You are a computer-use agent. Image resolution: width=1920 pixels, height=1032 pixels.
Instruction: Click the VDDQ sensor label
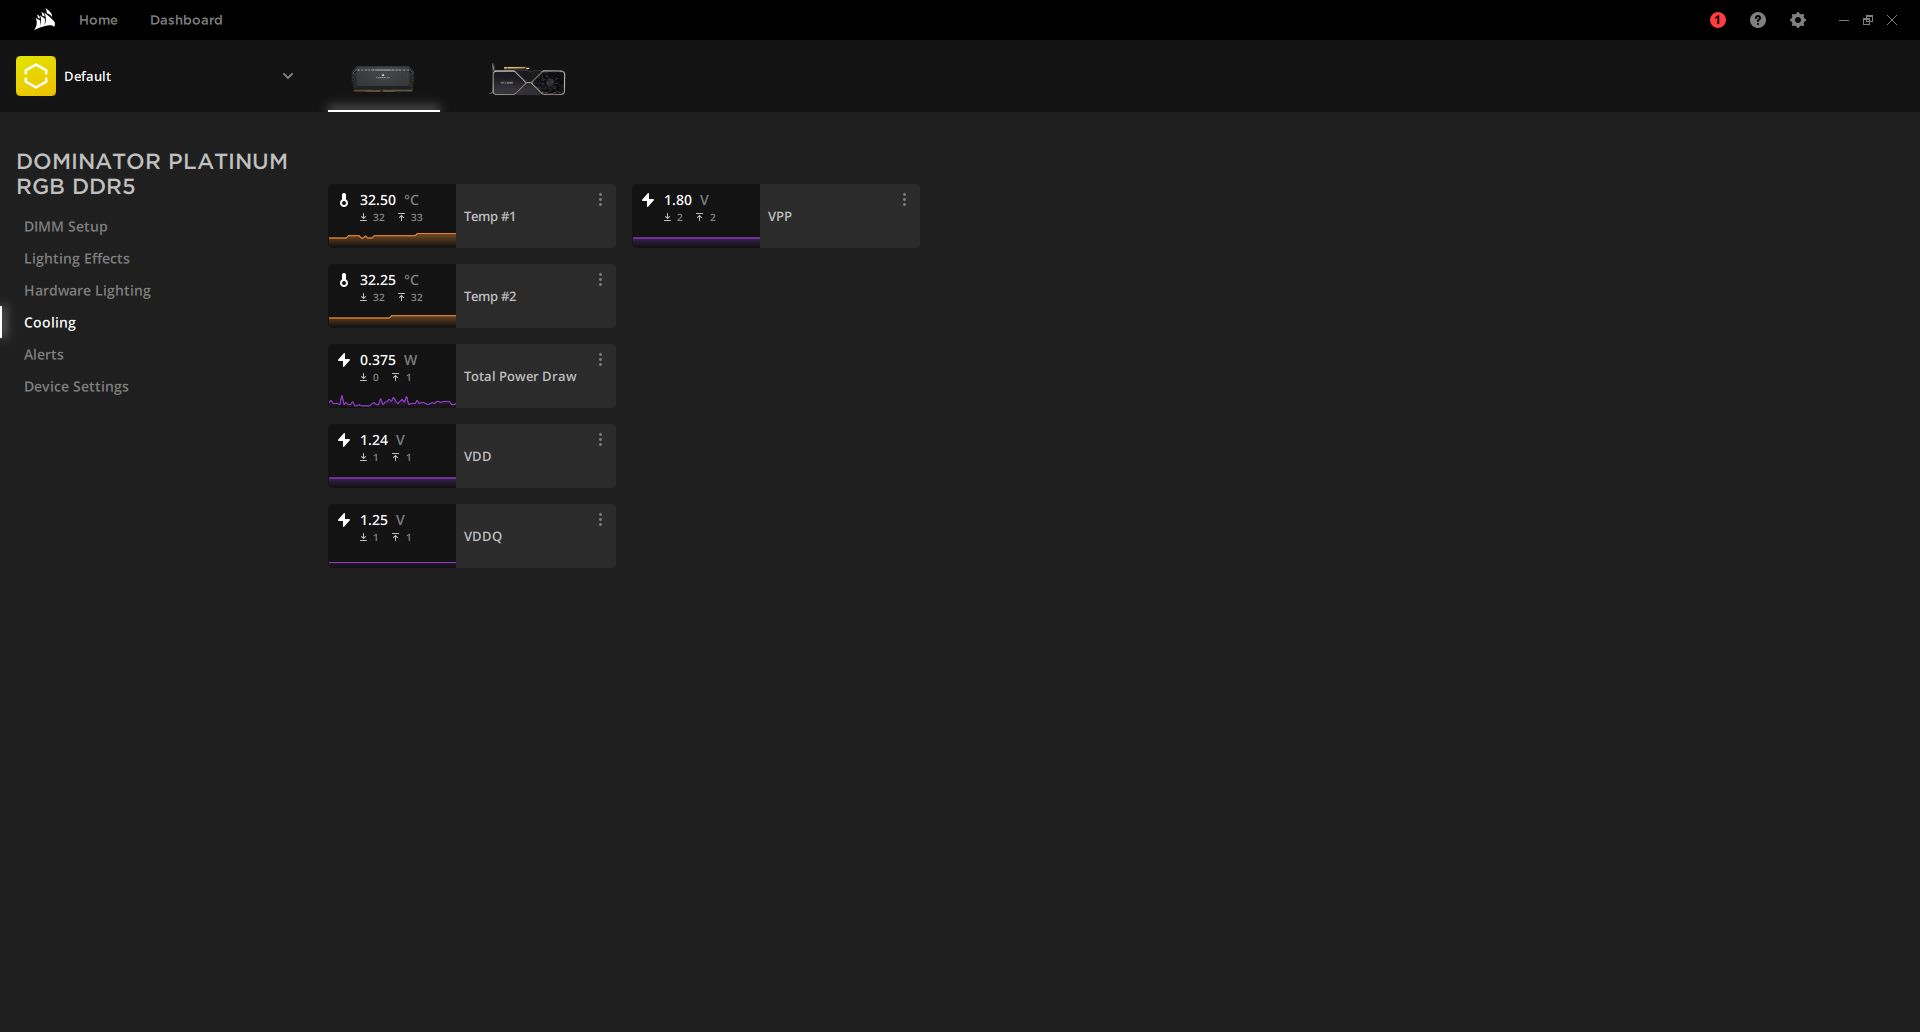pyautogui.click(x=483, y=536)
